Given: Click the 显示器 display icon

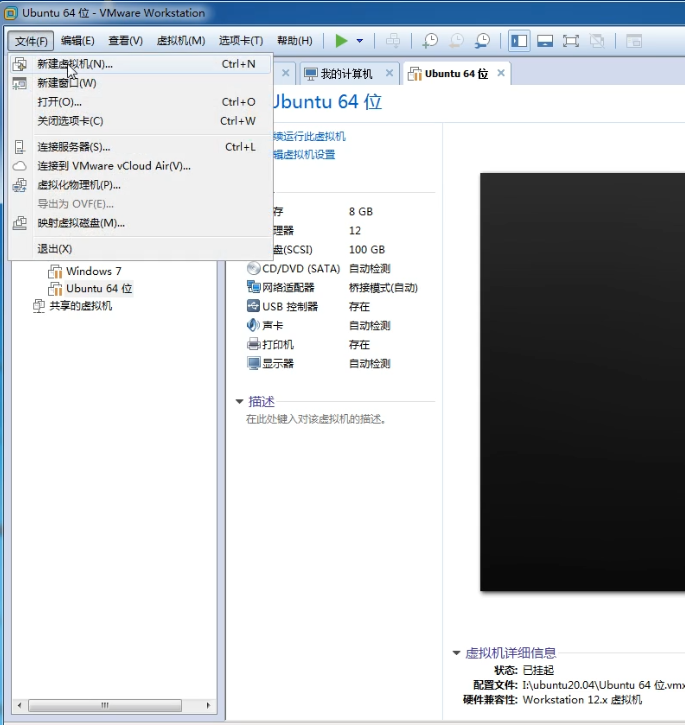Looking at the screenshot, I should [x=253, y=363].
